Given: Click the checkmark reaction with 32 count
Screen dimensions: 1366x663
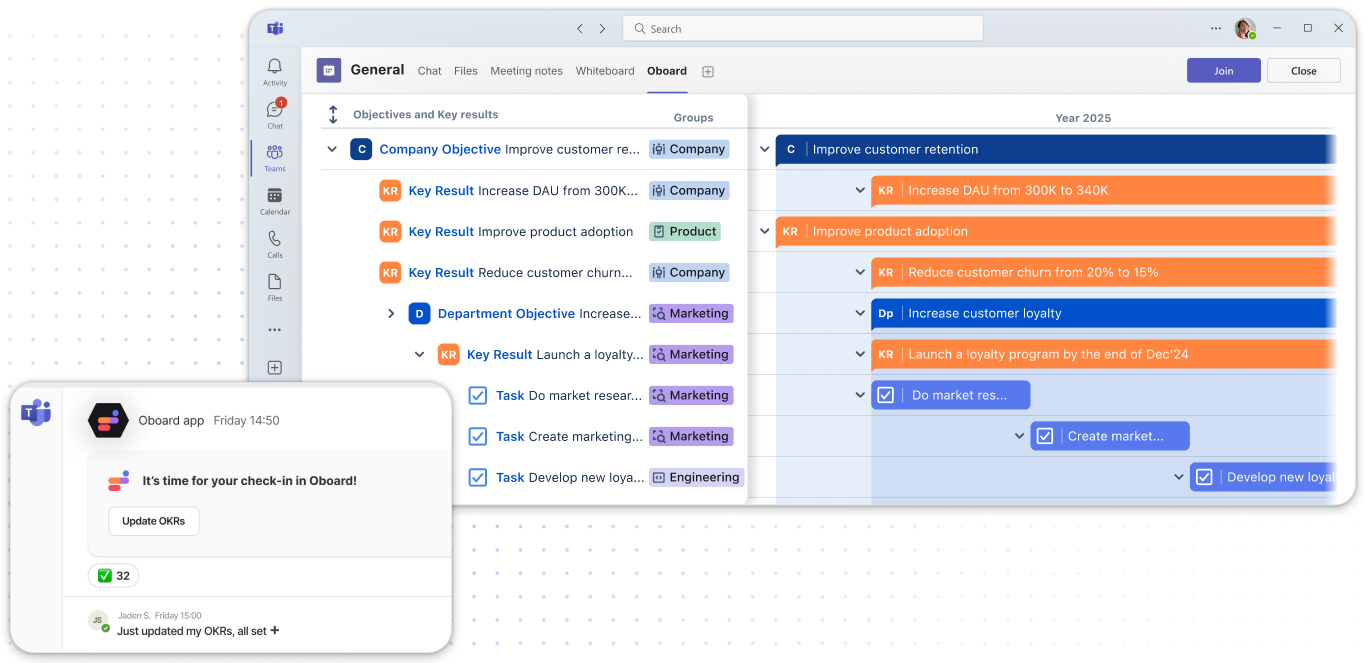Looking at the screenshot, I should click(x=113, y=576).
